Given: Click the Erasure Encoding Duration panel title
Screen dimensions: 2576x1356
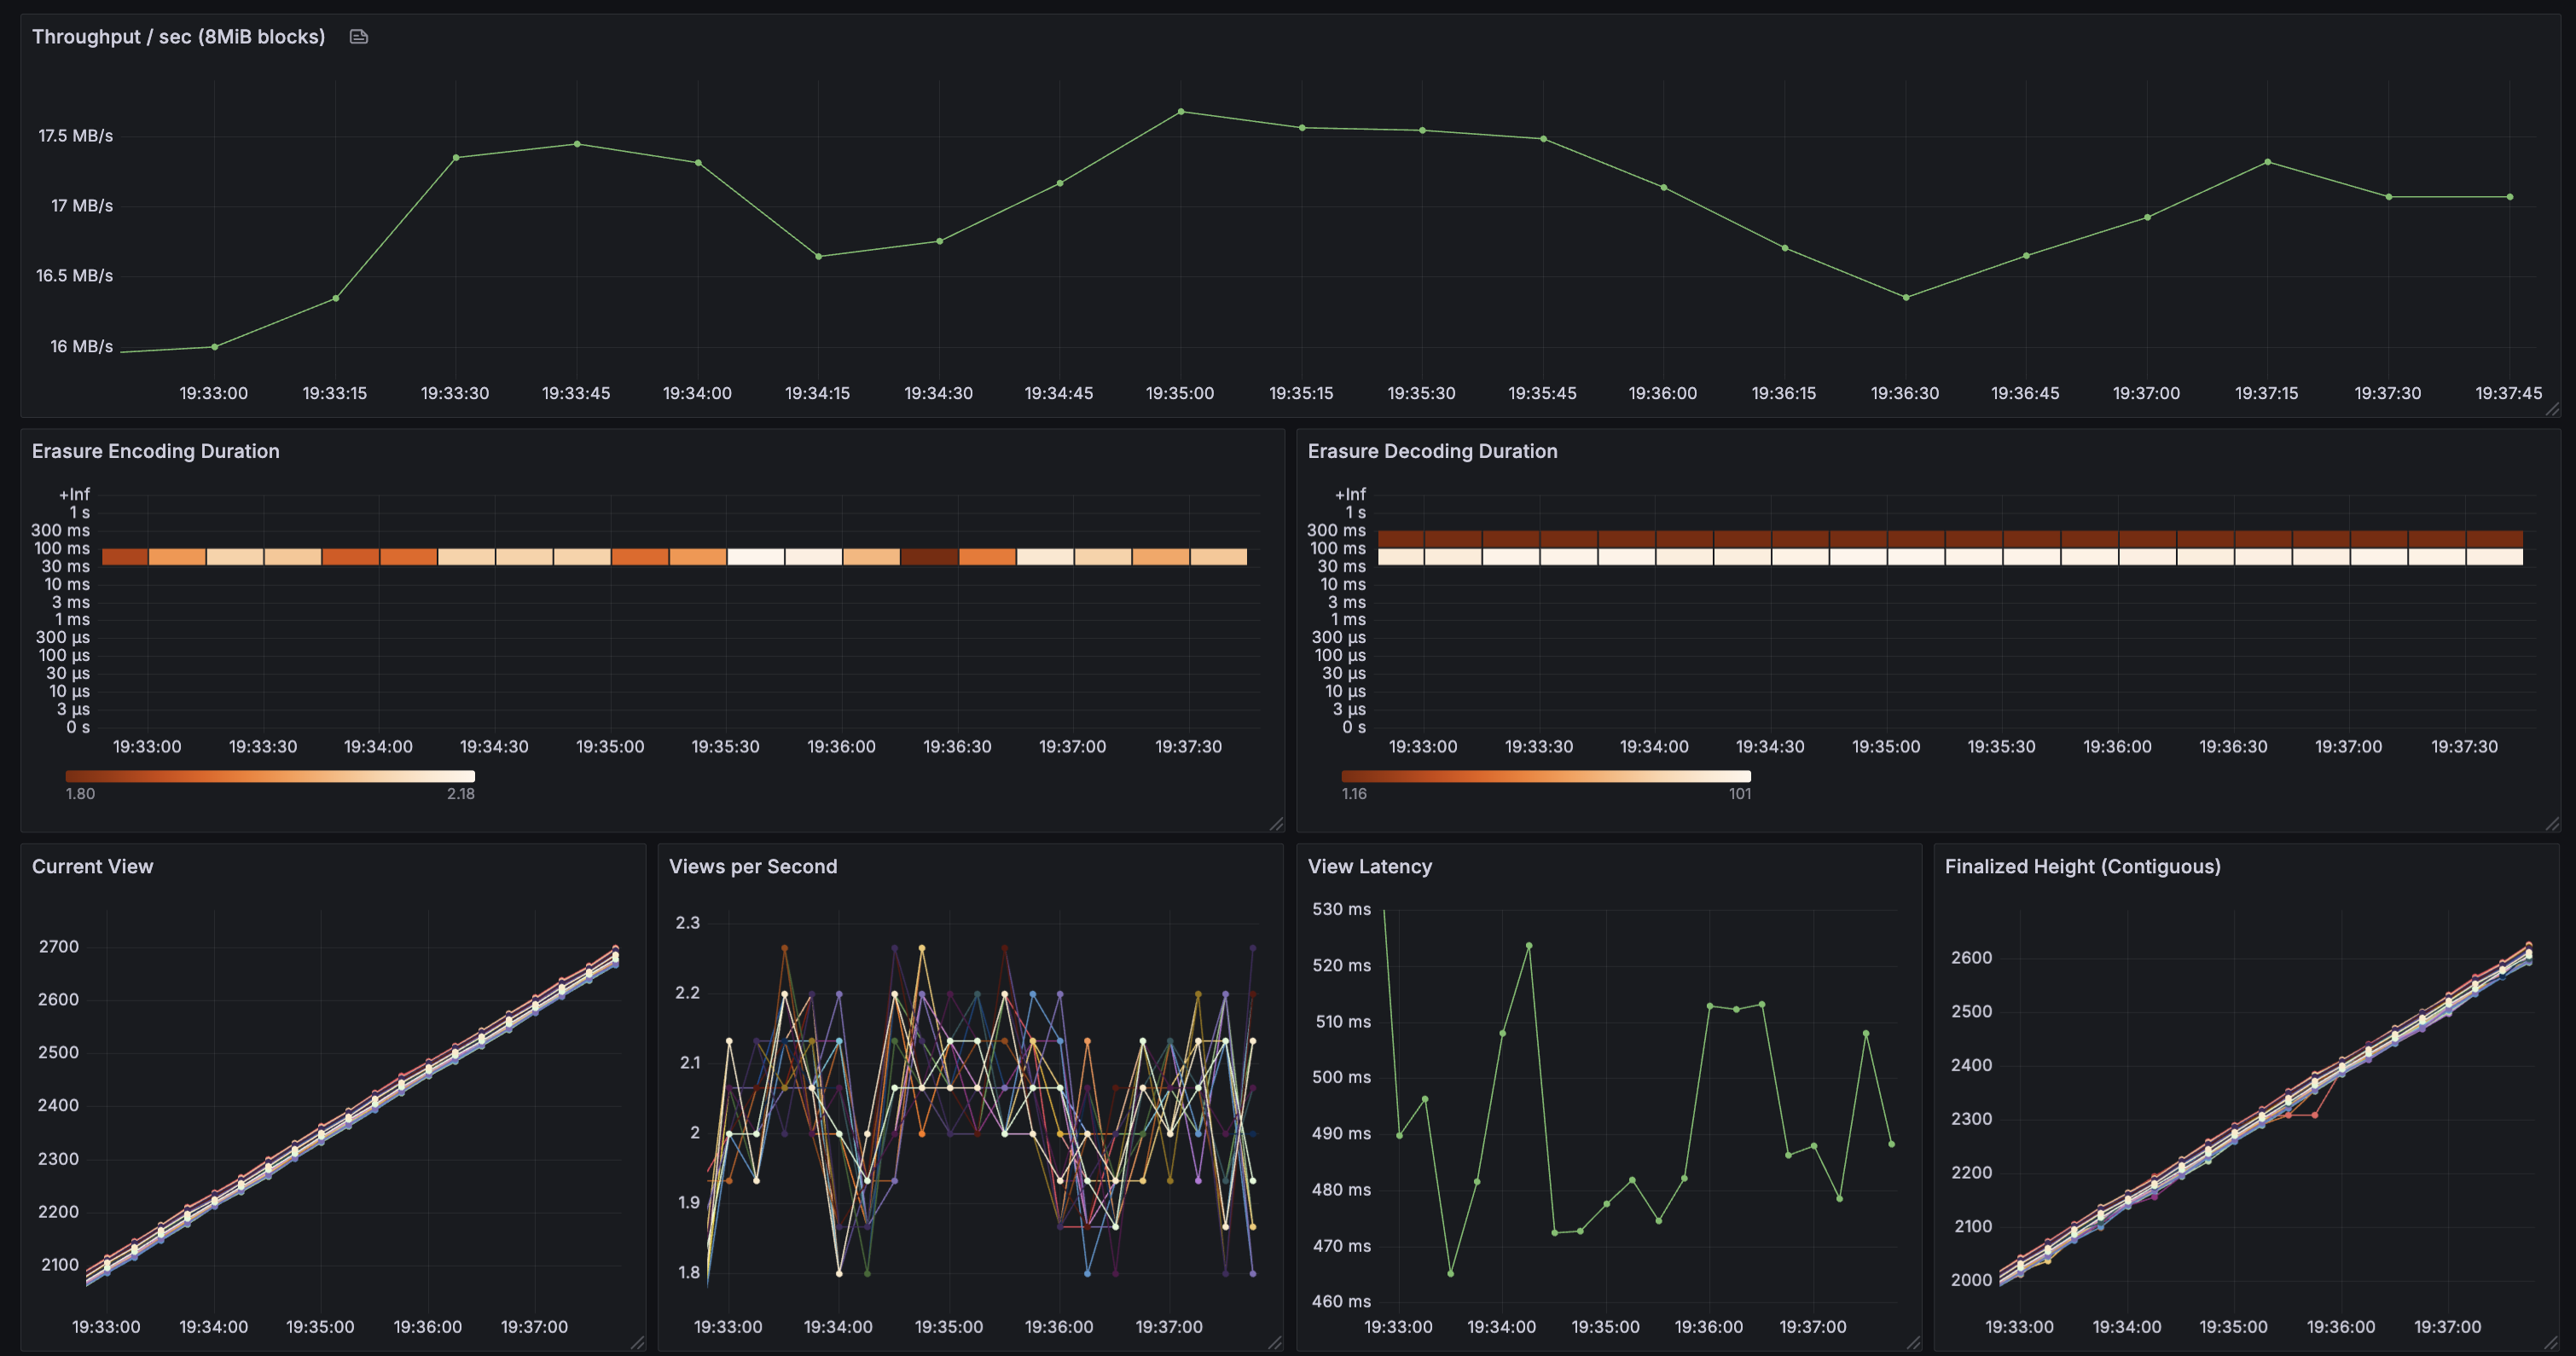Looking at the screenshot, I should [x=155, y=451].
